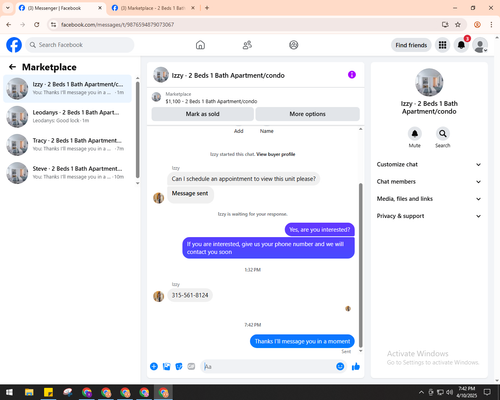
Task: Open the browser tab search dropdown
Action: 8,8
